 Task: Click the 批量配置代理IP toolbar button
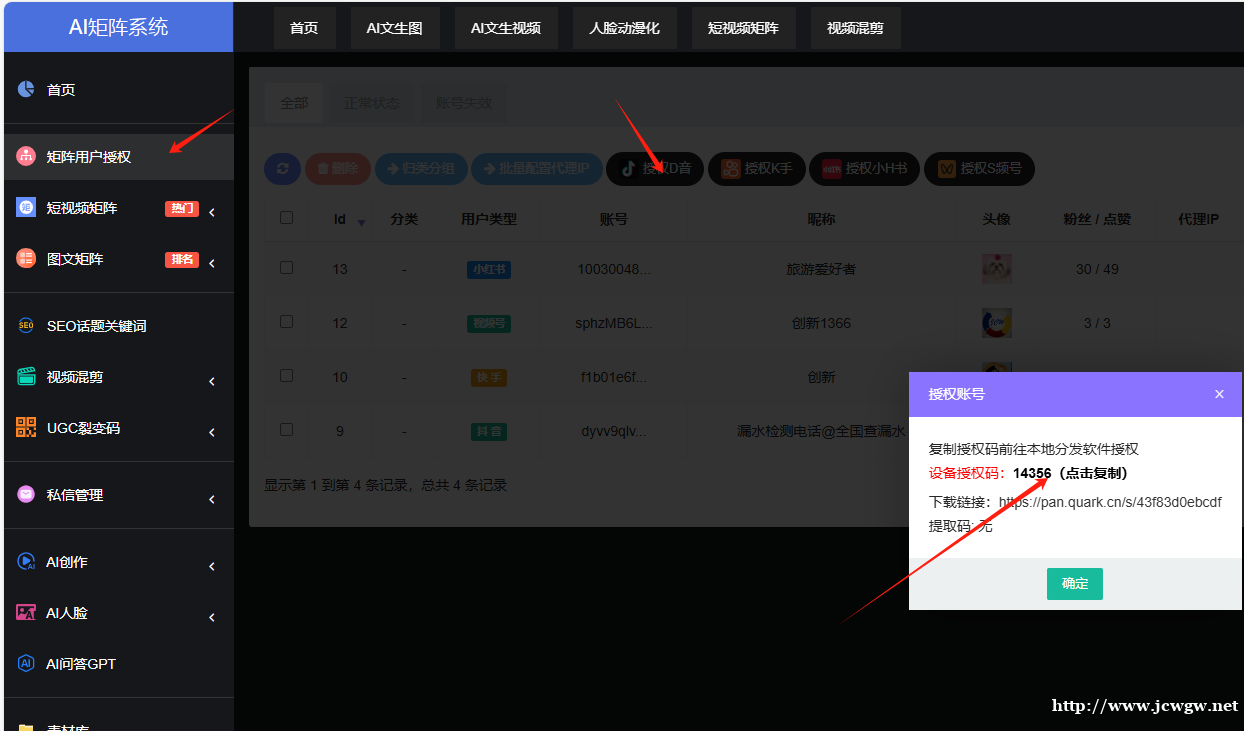click(537, 169)
